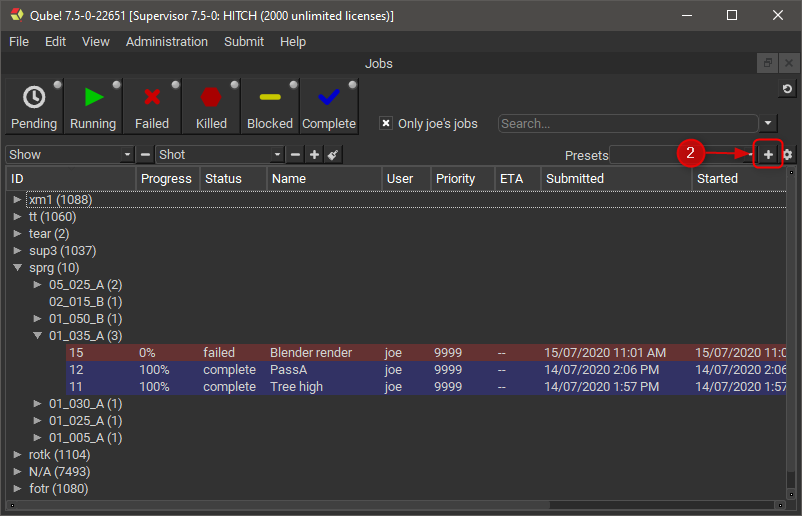Open the Administration menu
Image resolution: width=802 pixels, height=516 pixels.
point(167,42)
